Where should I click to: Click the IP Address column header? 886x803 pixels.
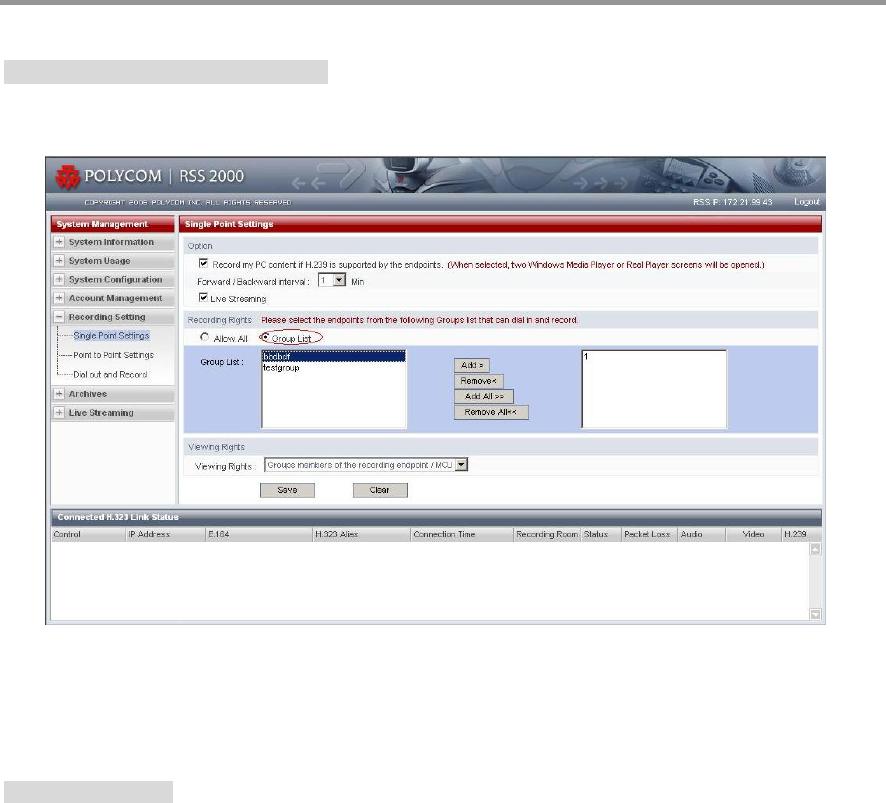[165, 534]
